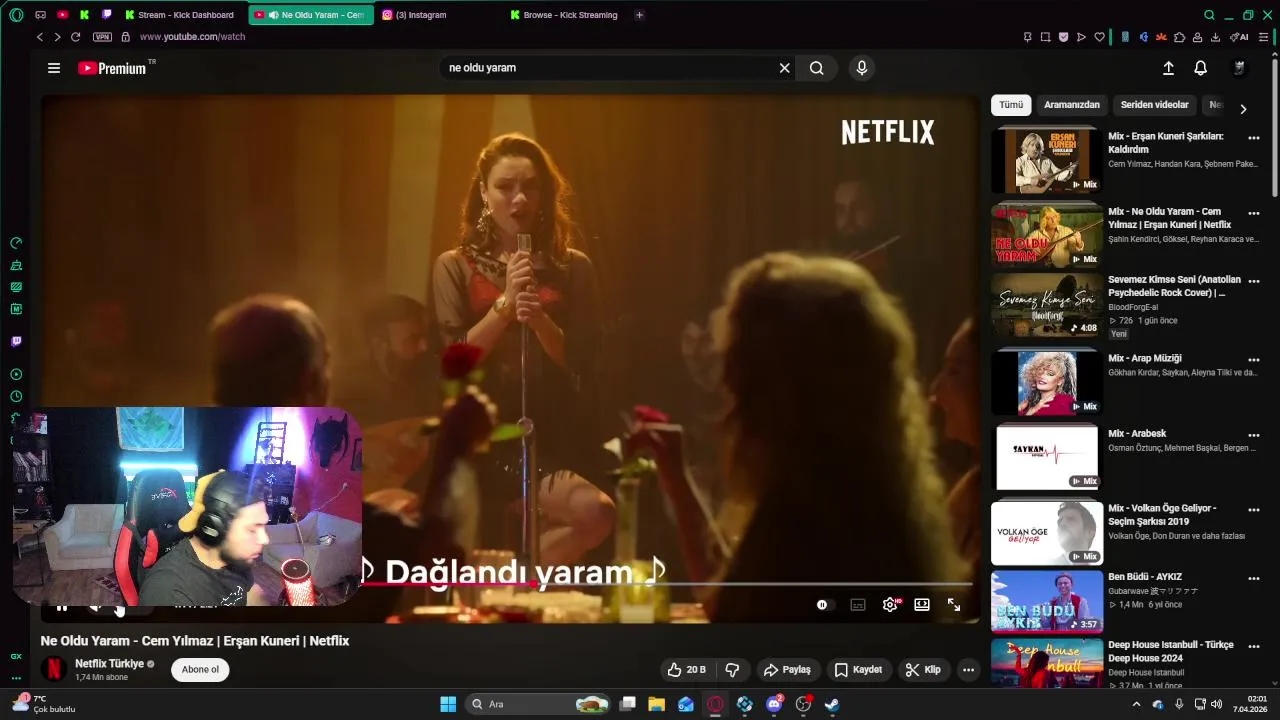Open the account avatar menu

click(x=1239, y=68)
